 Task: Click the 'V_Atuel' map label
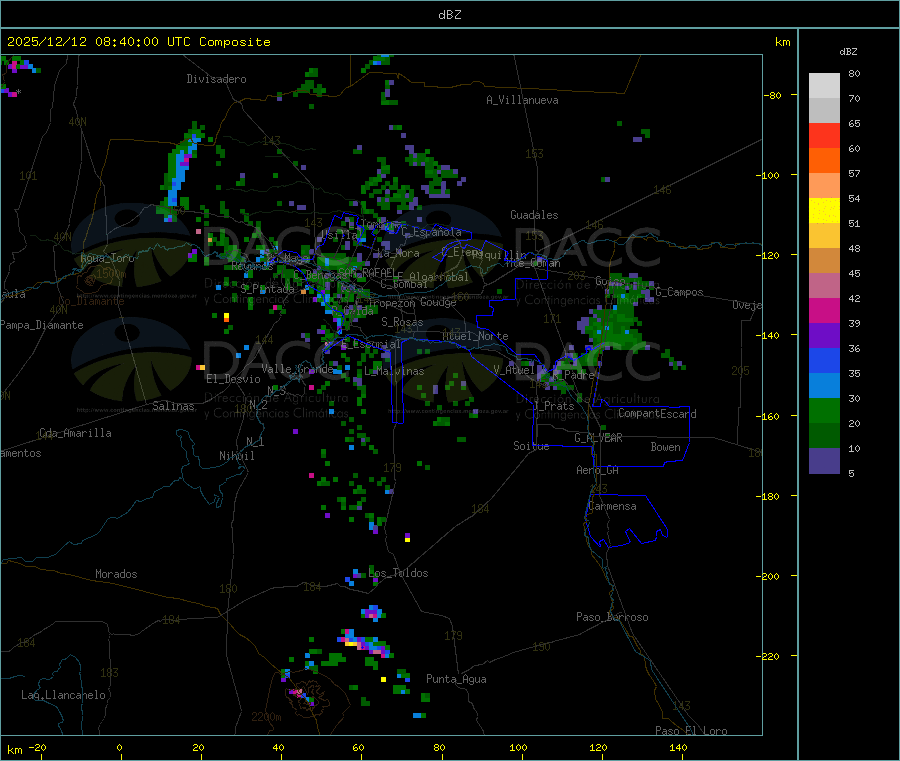tap(514, 370)
